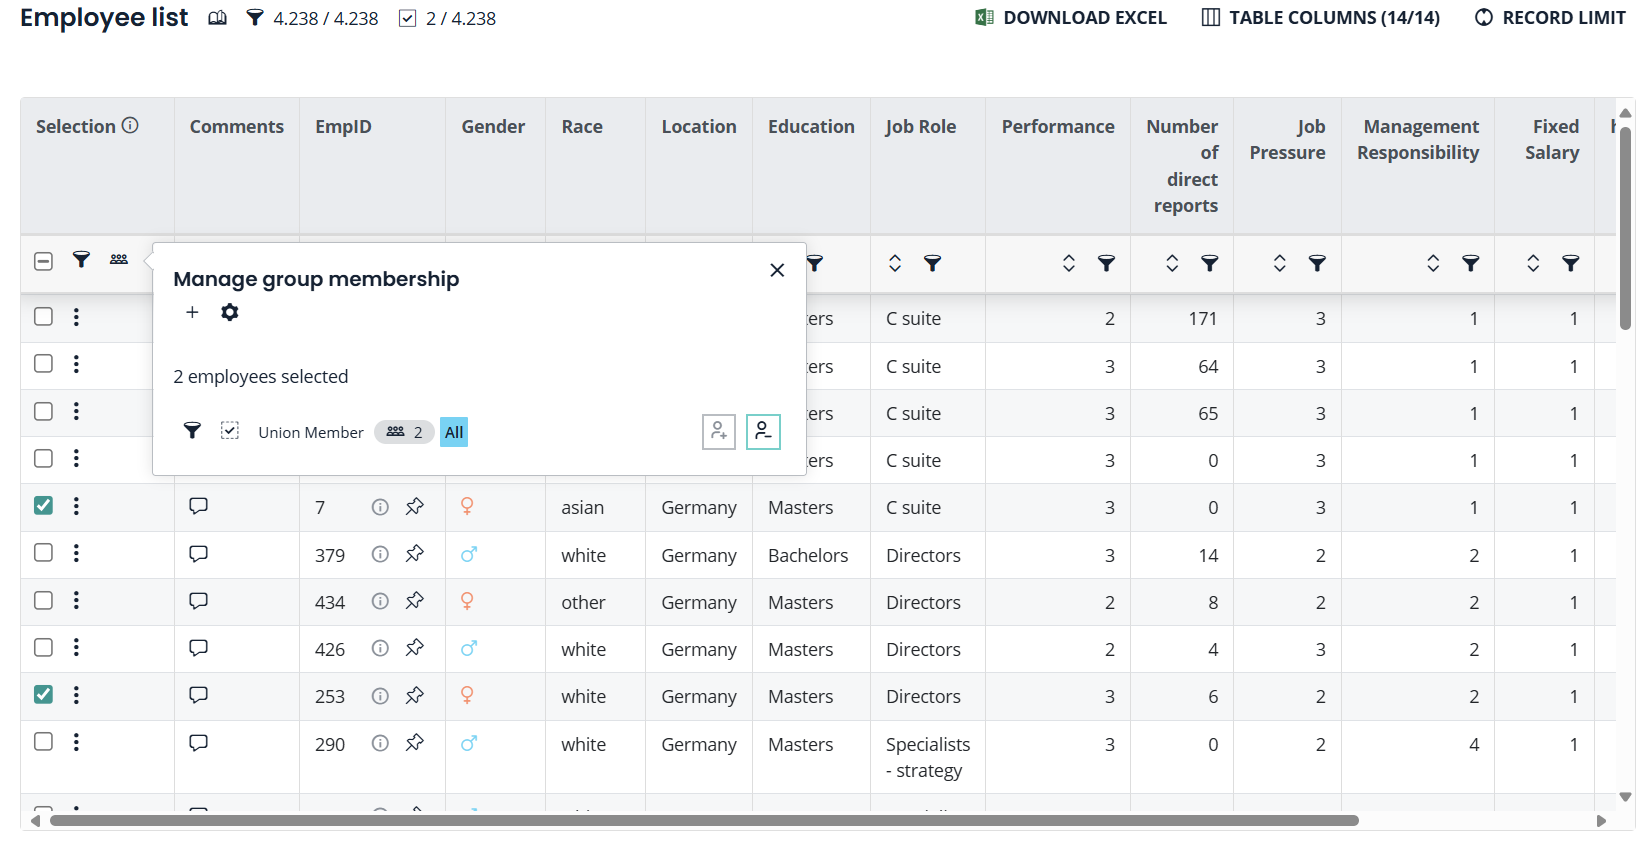The height and width of the screenshot is (843, 1645).
Task: Sort by Performance column arrows
Action: 1068,264
